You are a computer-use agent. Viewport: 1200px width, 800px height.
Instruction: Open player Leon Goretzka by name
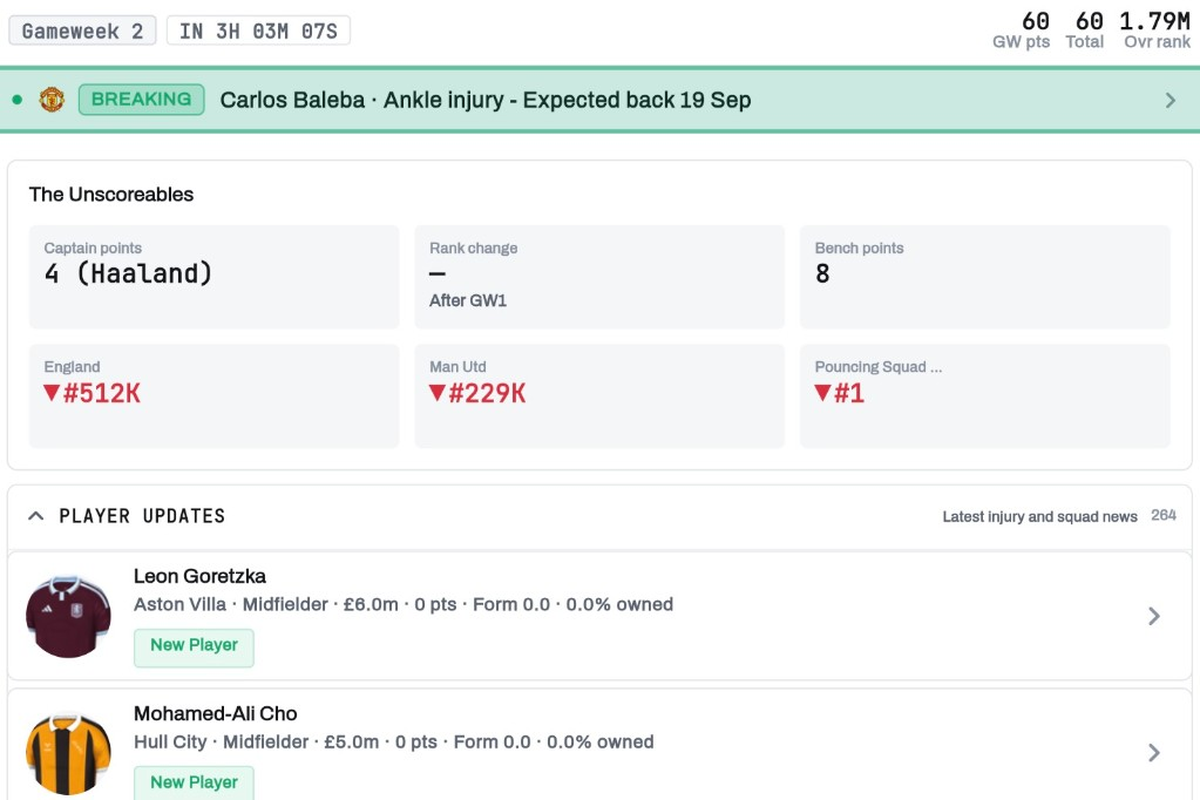tap(200, 576)
